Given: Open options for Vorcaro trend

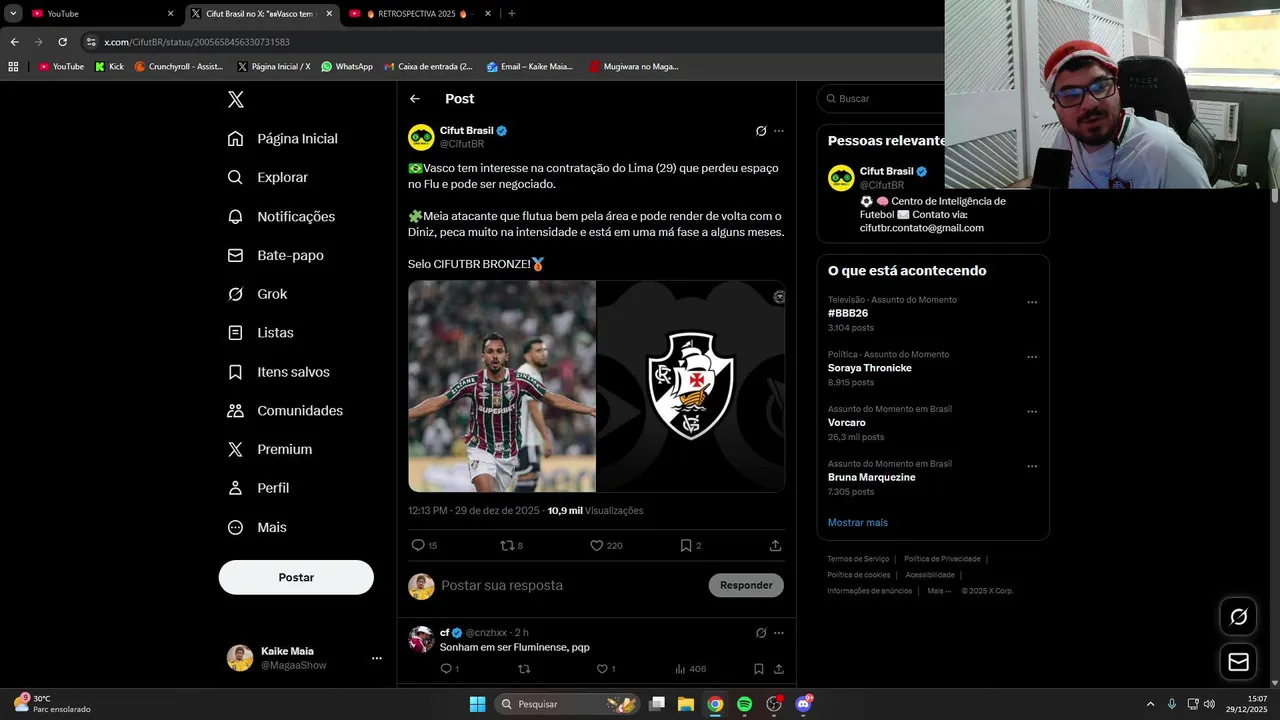Looking at the screenshot, I should coord(1032,411).
